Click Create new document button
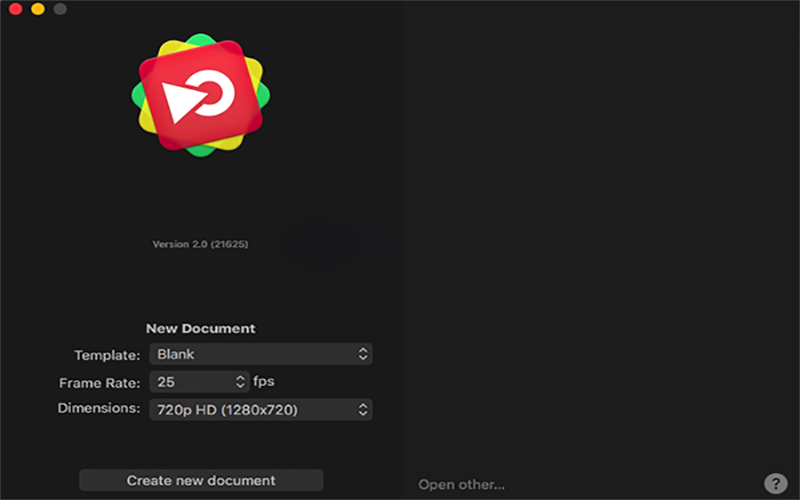The width and height of the screenshot is (800, 500). coord(201,480)
